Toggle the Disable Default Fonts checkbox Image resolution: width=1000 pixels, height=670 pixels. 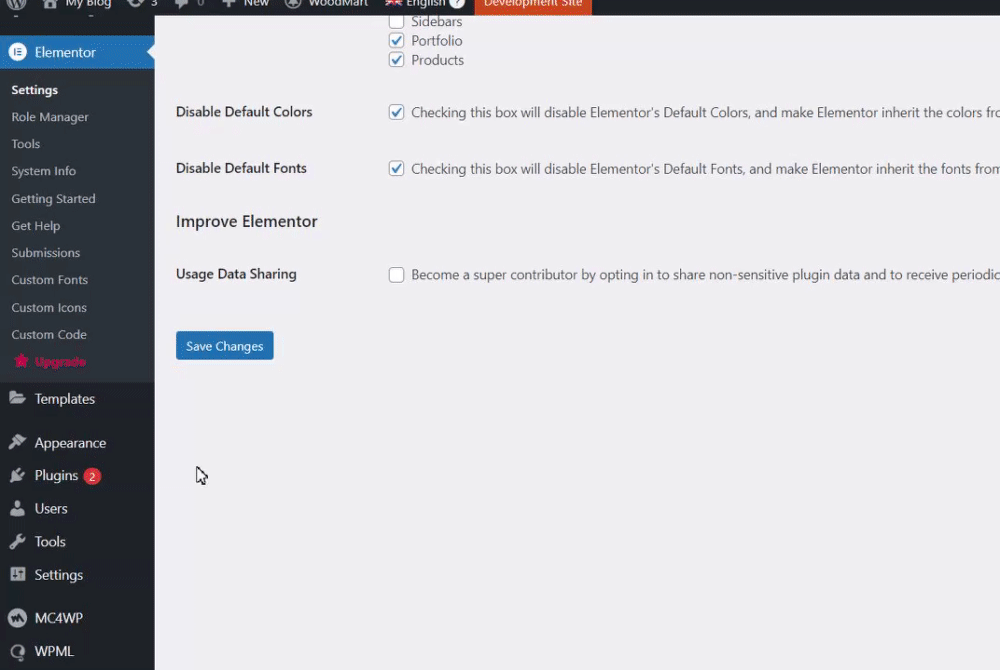(396, 169)
